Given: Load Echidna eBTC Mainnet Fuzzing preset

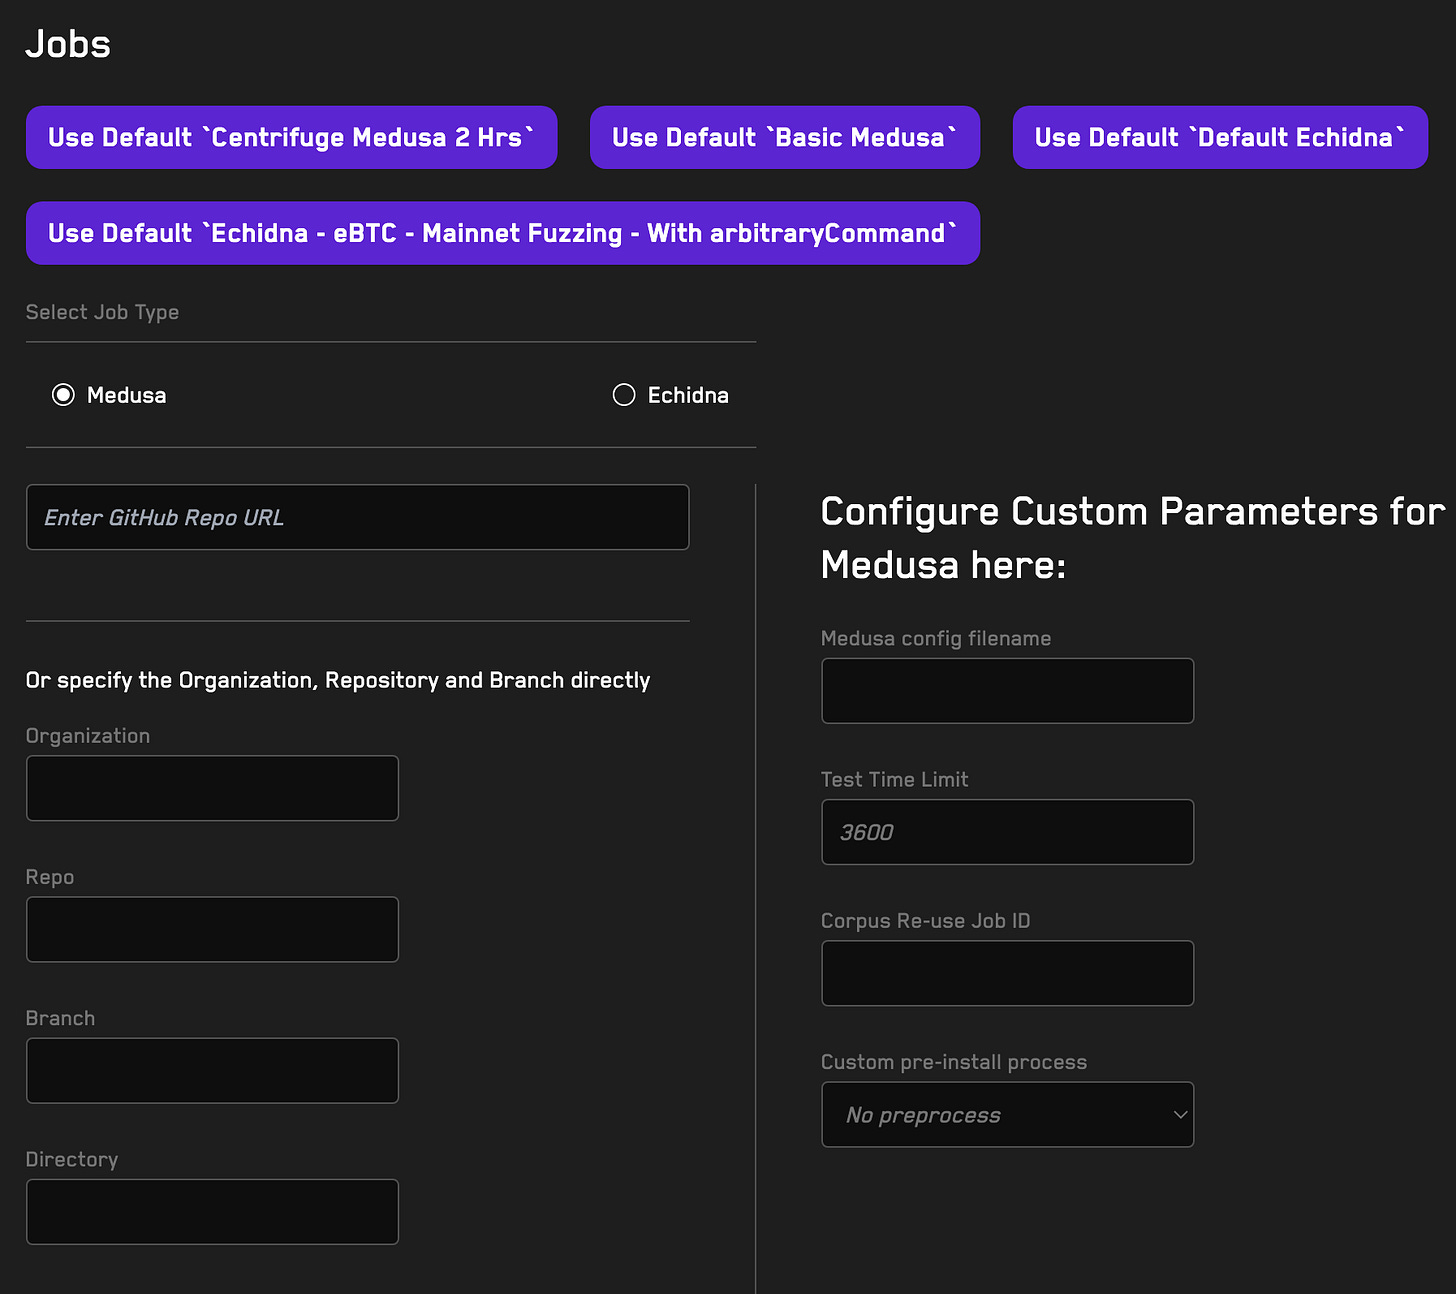Looking at the screenshot, I should (503, 233).
